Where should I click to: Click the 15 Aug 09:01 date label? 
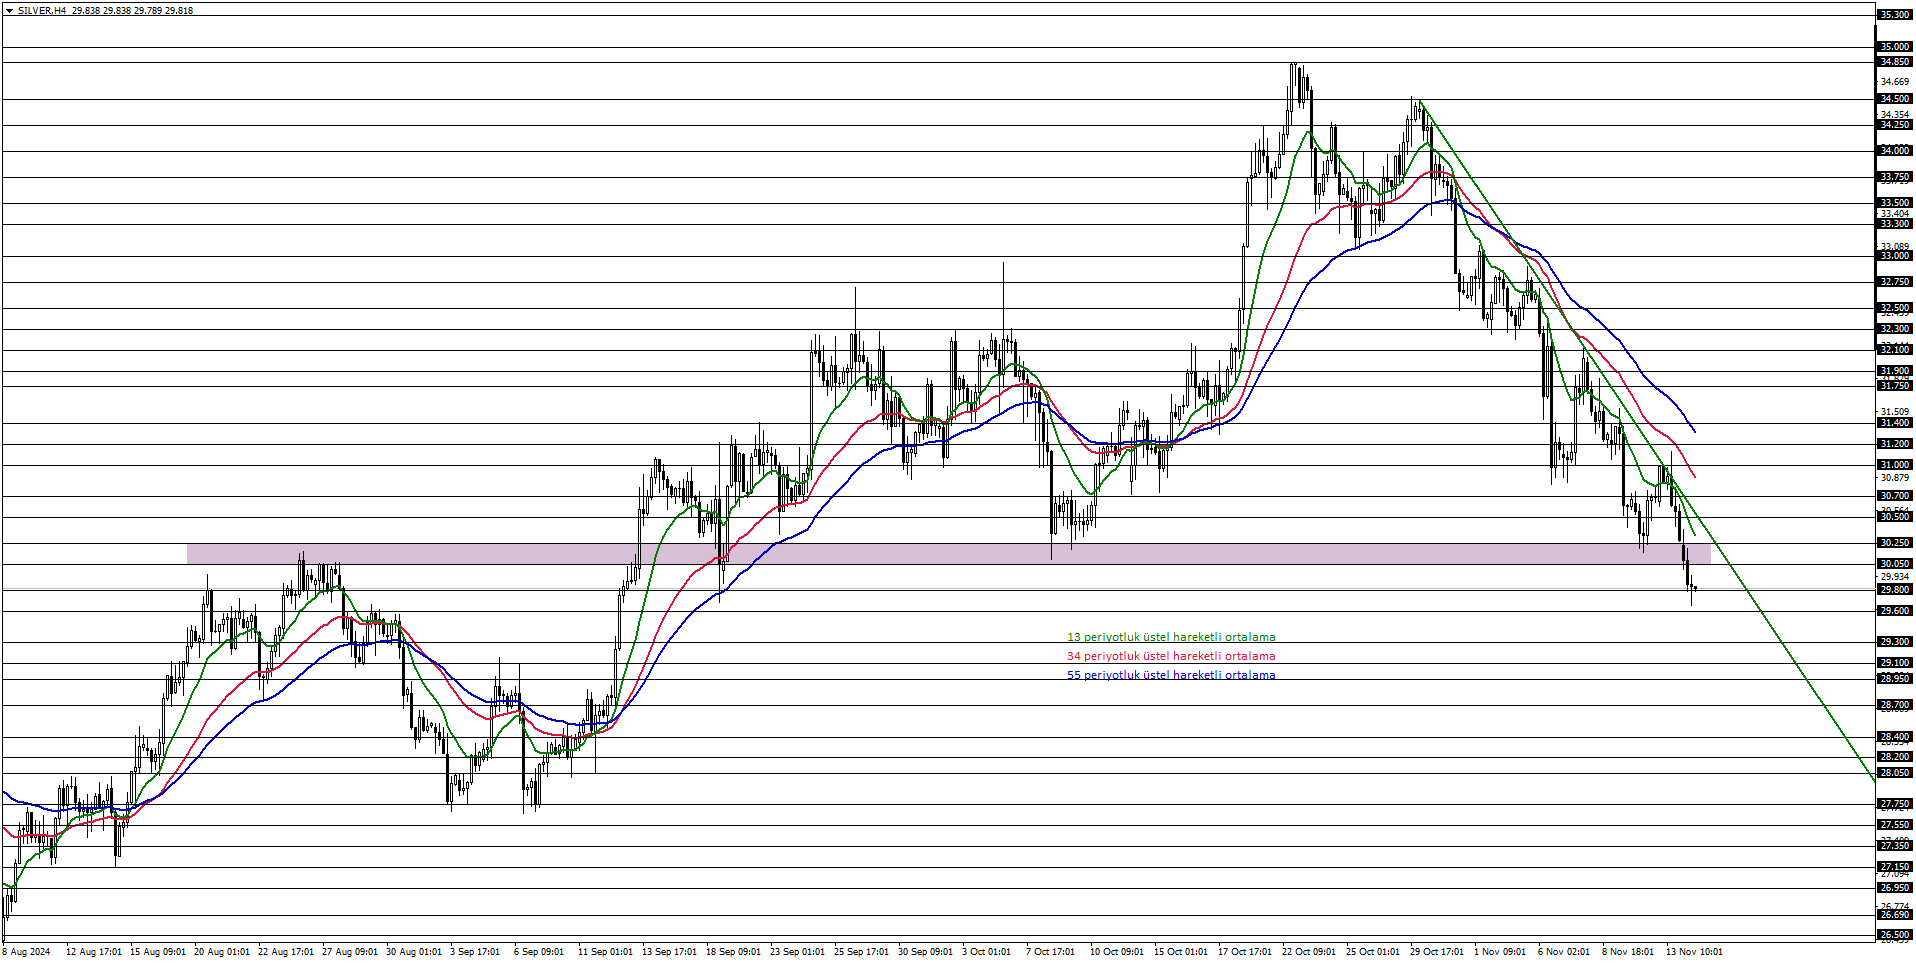coord(158,952)
